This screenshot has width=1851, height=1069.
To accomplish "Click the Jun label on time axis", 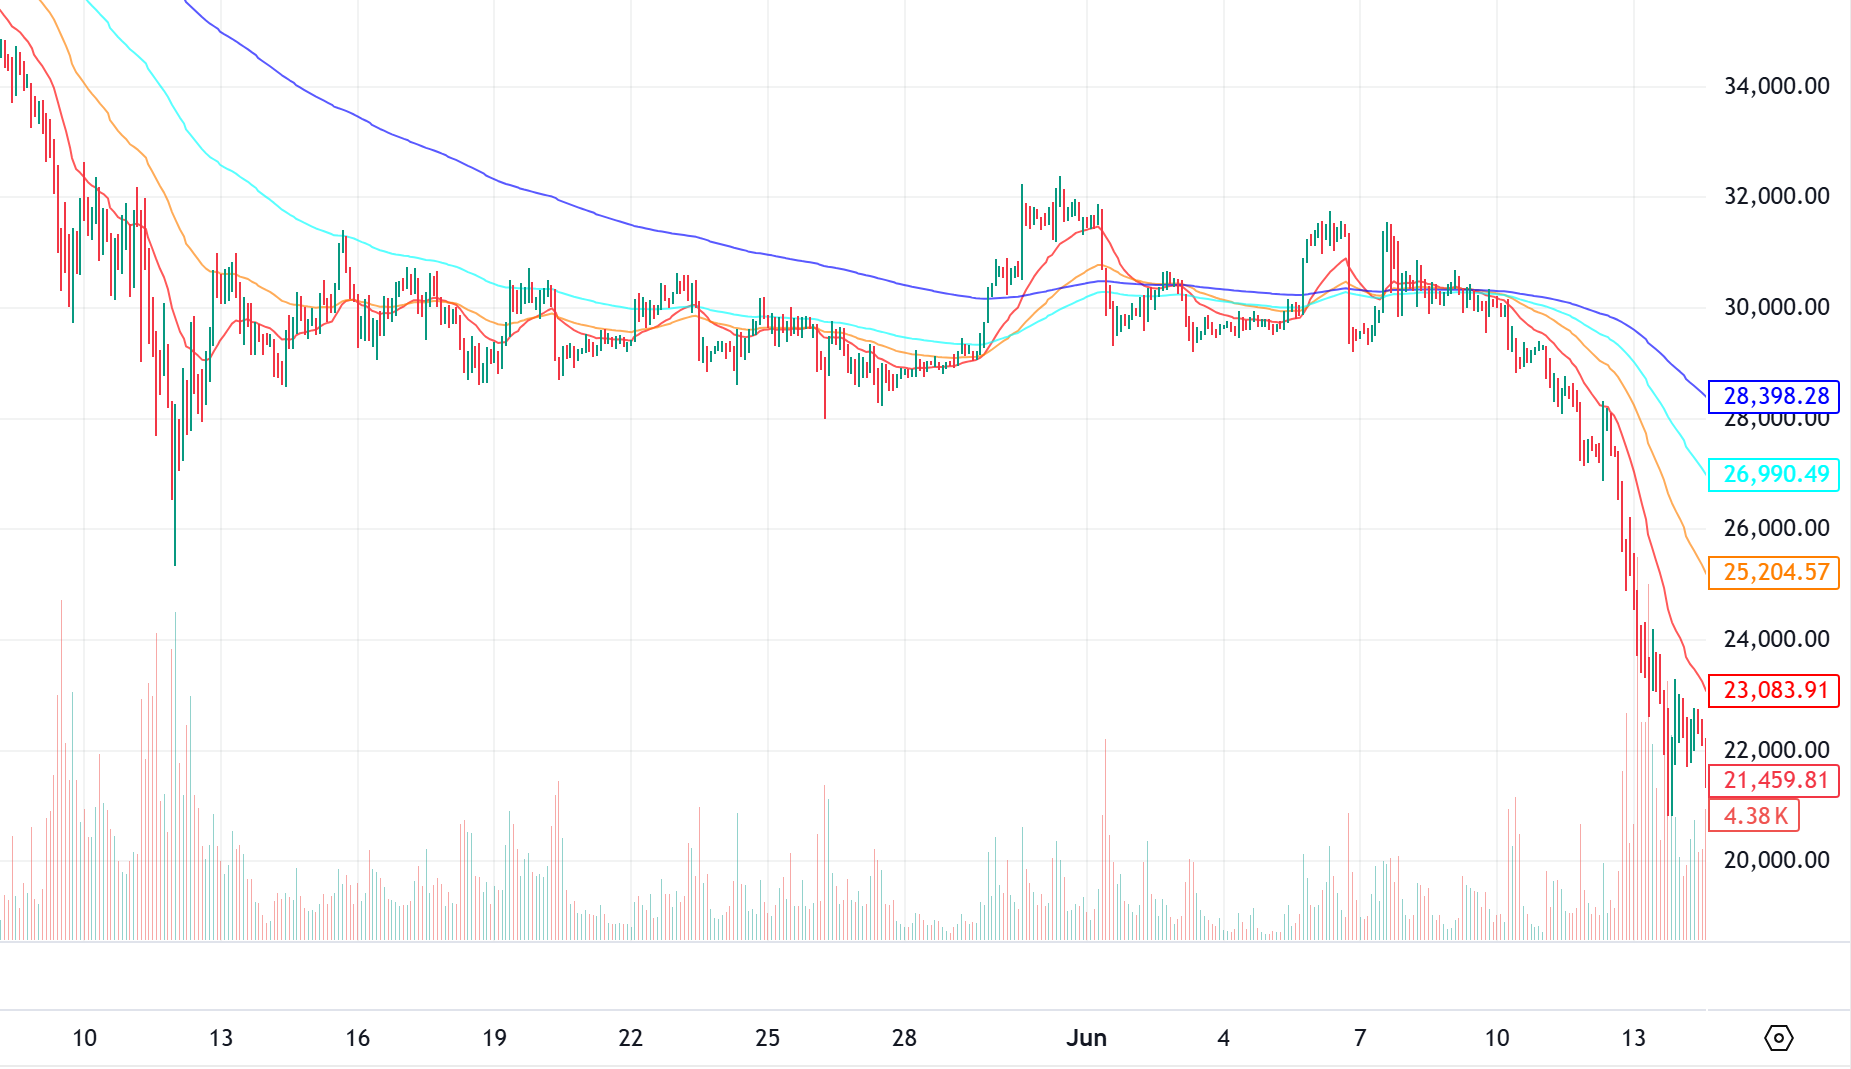I will click(x=1086, y=1038).
